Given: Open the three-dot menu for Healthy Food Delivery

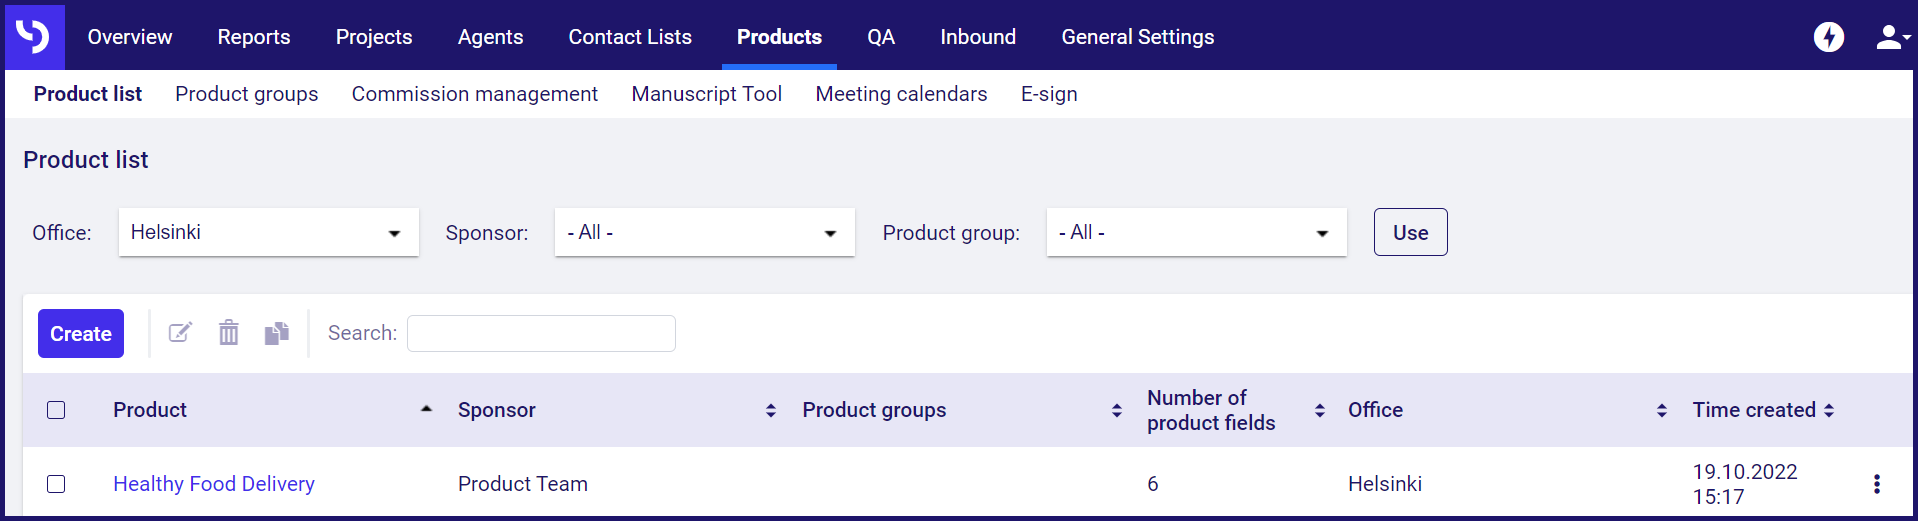Looking at the screenshot, I should [1876, 484].
